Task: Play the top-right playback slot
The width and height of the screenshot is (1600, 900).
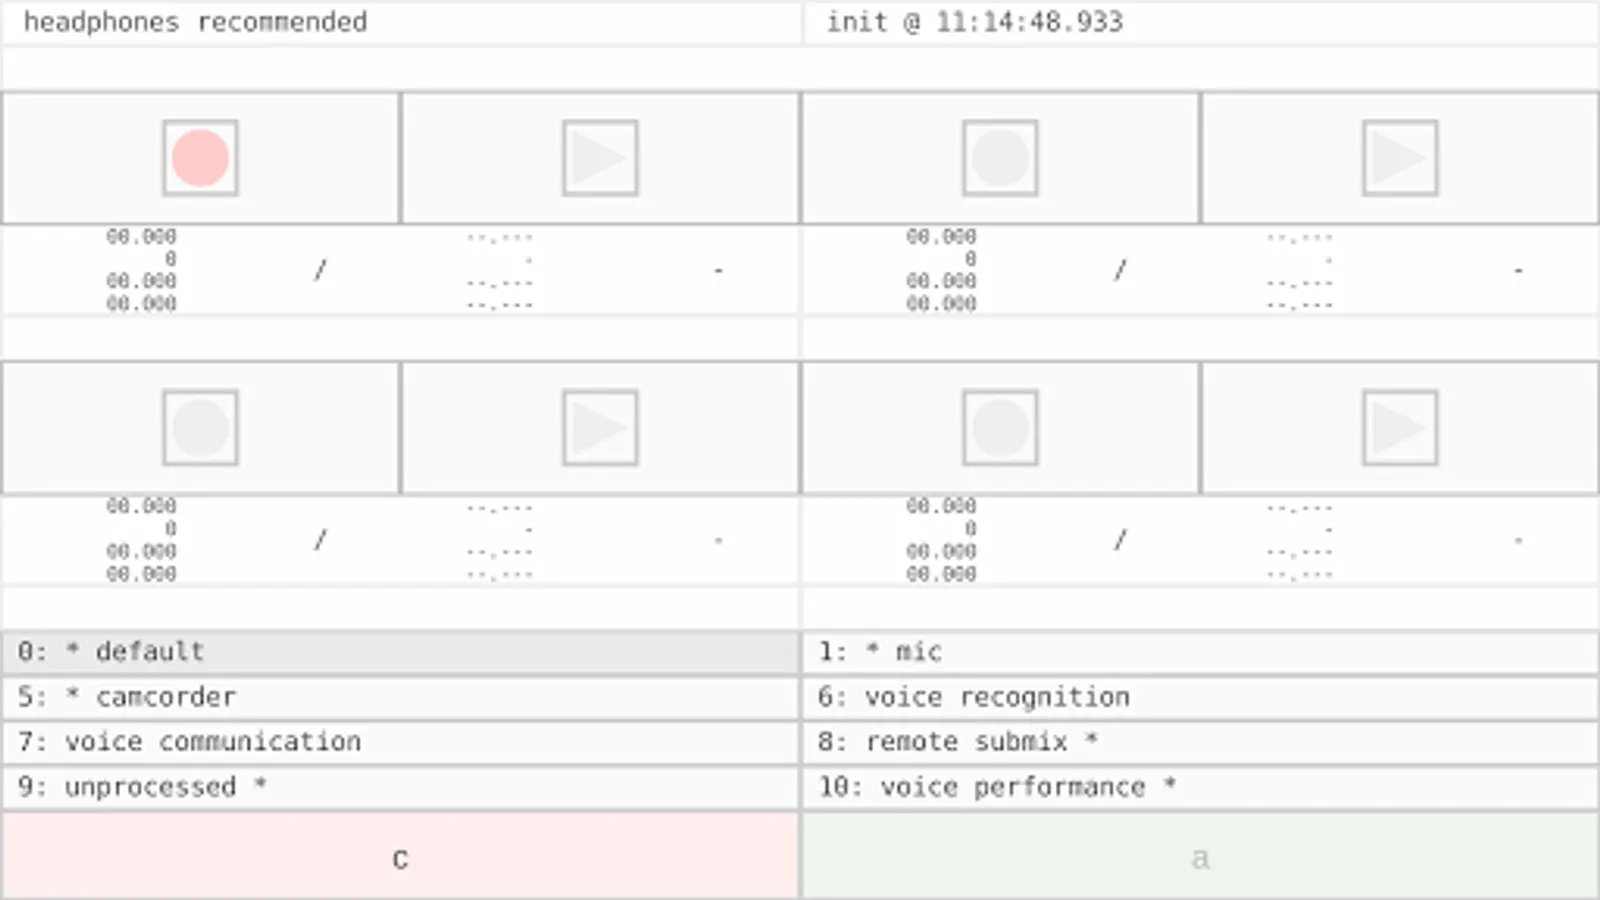Action: tap(1399, 157)
